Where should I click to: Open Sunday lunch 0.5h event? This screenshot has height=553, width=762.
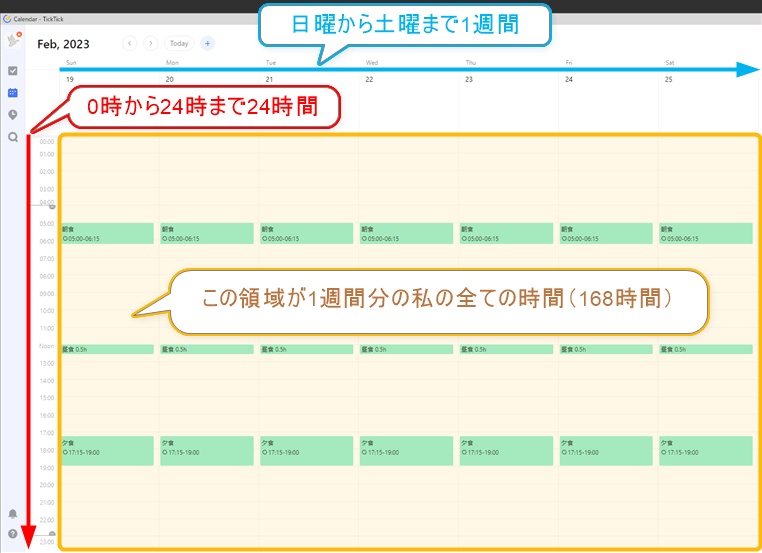[x=107, y=349]
